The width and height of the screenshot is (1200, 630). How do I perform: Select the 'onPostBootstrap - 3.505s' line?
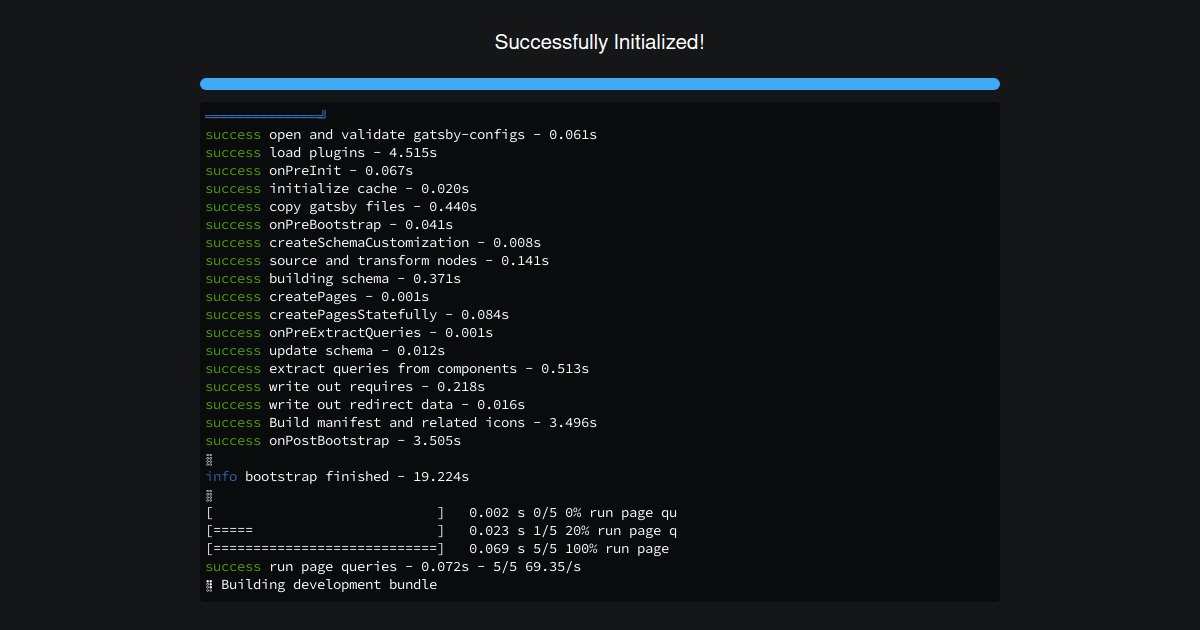(333, 440)
